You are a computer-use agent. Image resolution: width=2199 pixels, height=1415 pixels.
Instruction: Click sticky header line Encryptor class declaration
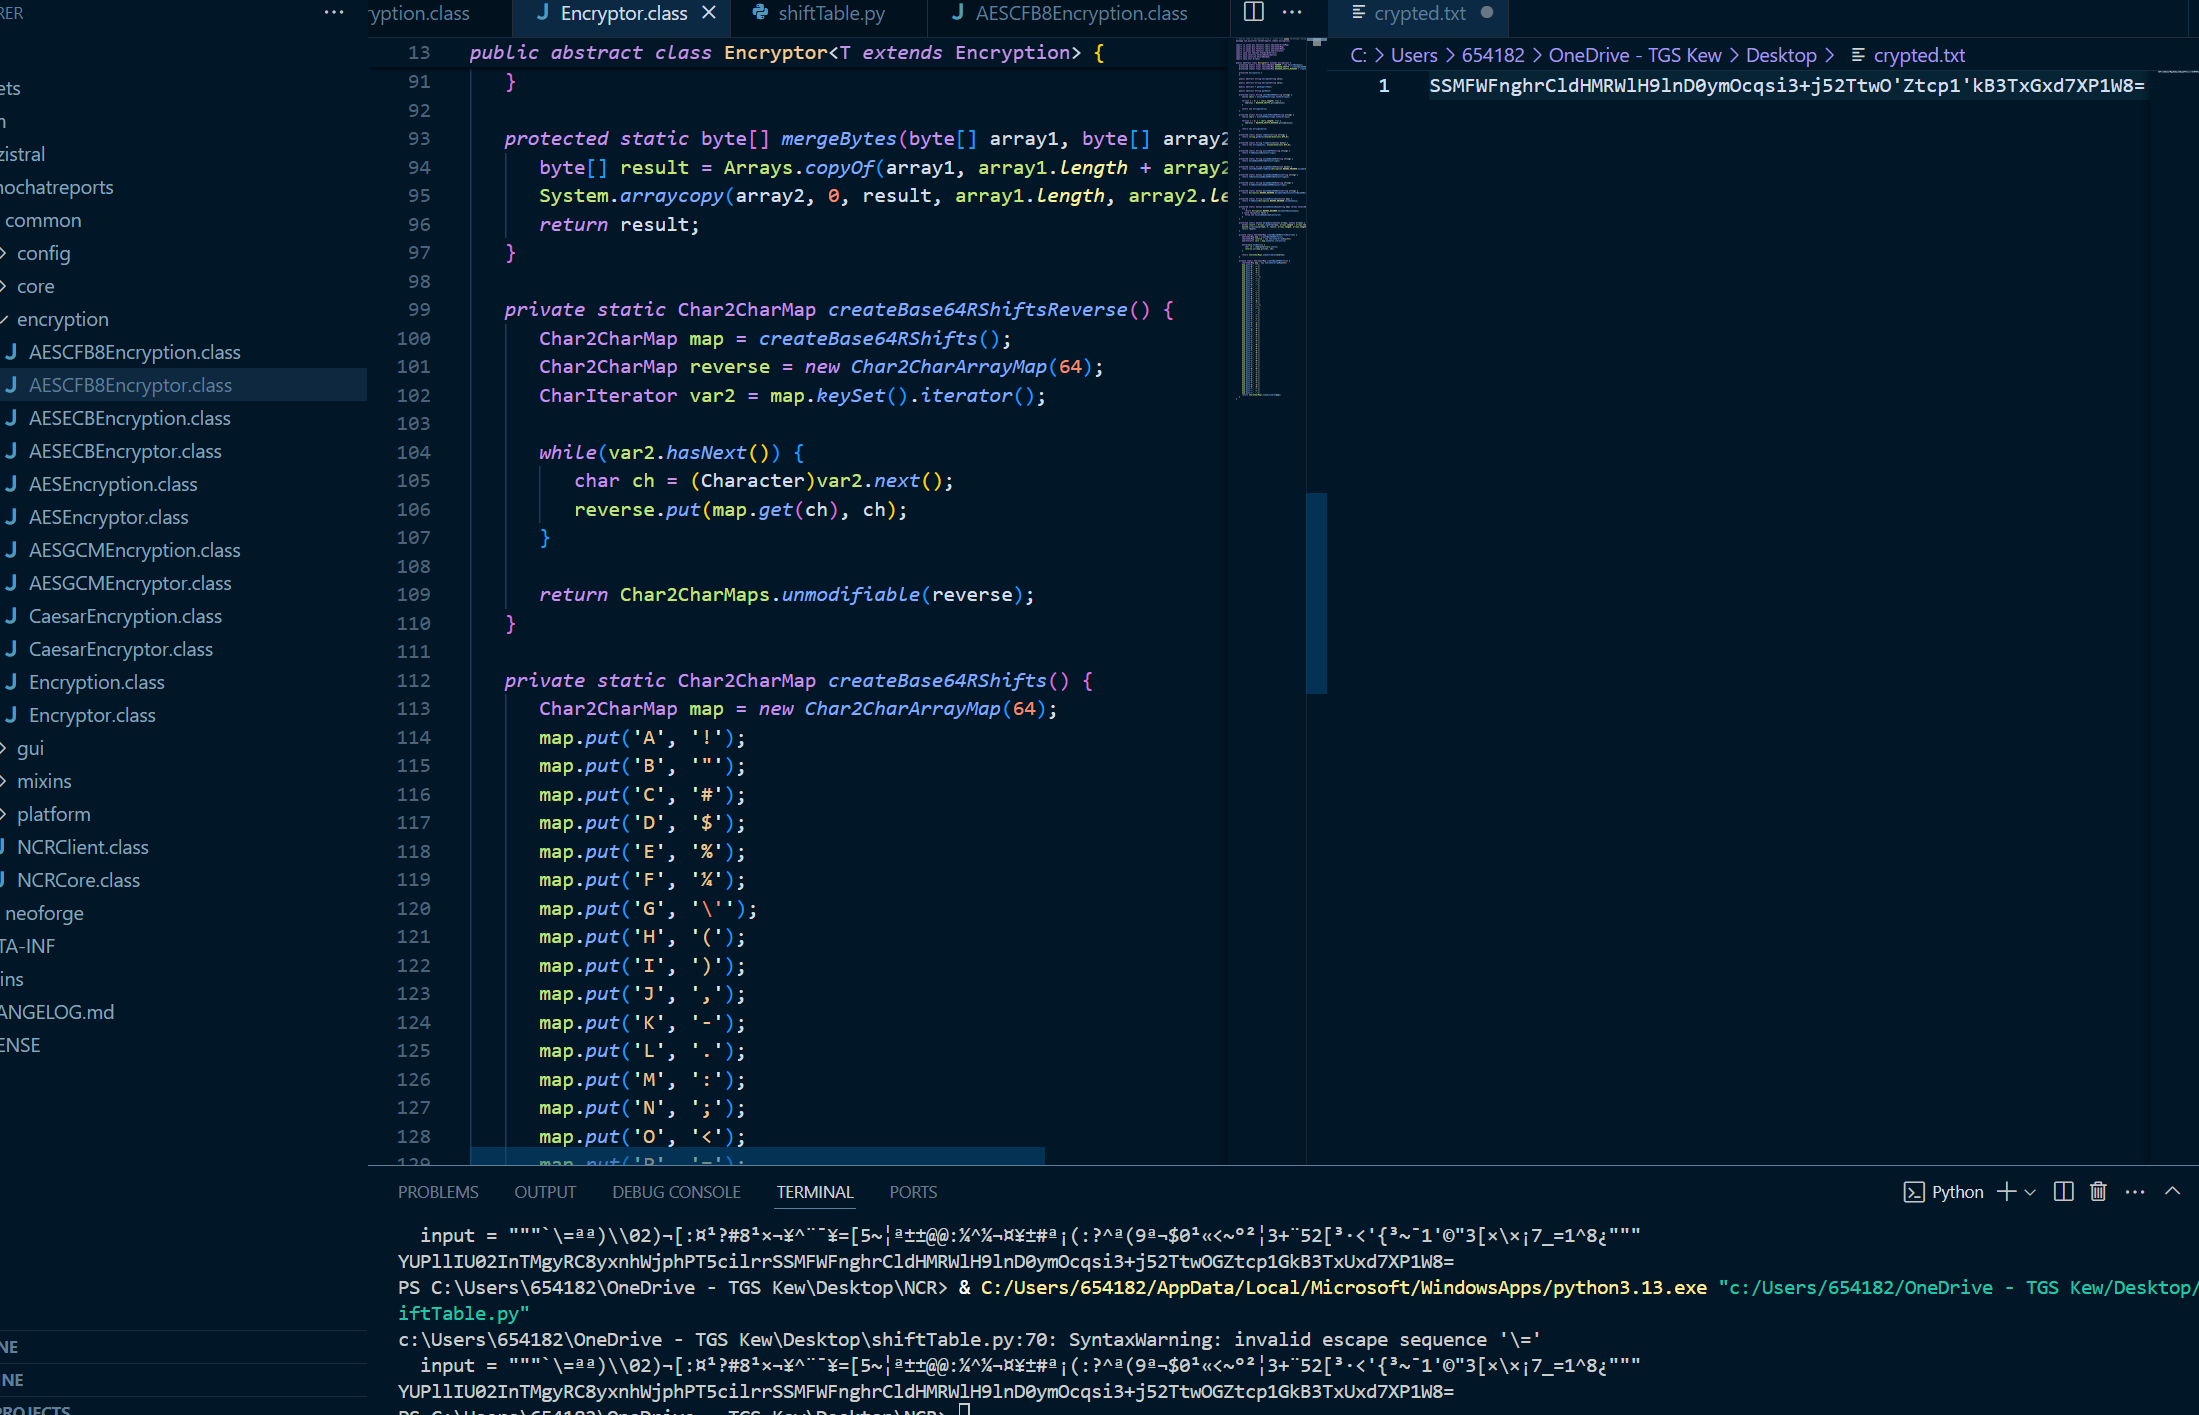[x=798, y=53]
